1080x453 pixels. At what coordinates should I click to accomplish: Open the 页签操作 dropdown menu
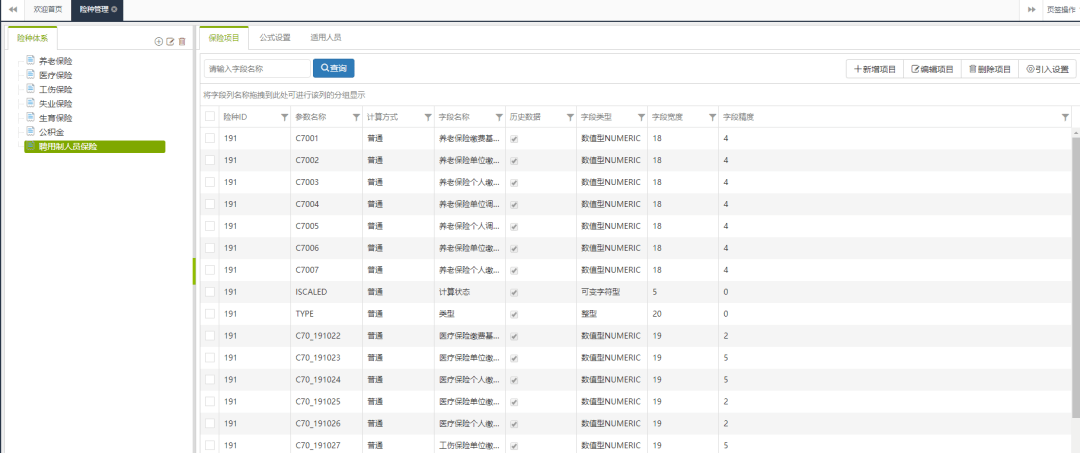1060,9
